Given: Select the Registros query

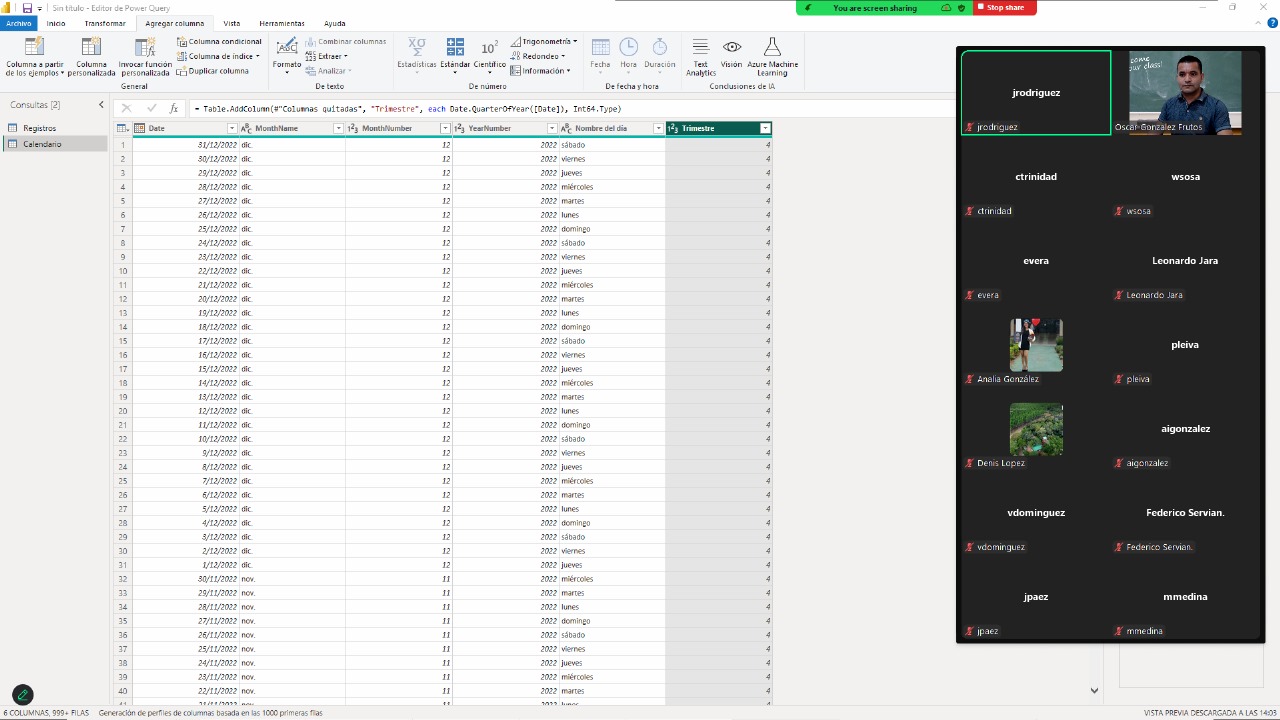Looking at the screenshot, I should click(40, 128).
